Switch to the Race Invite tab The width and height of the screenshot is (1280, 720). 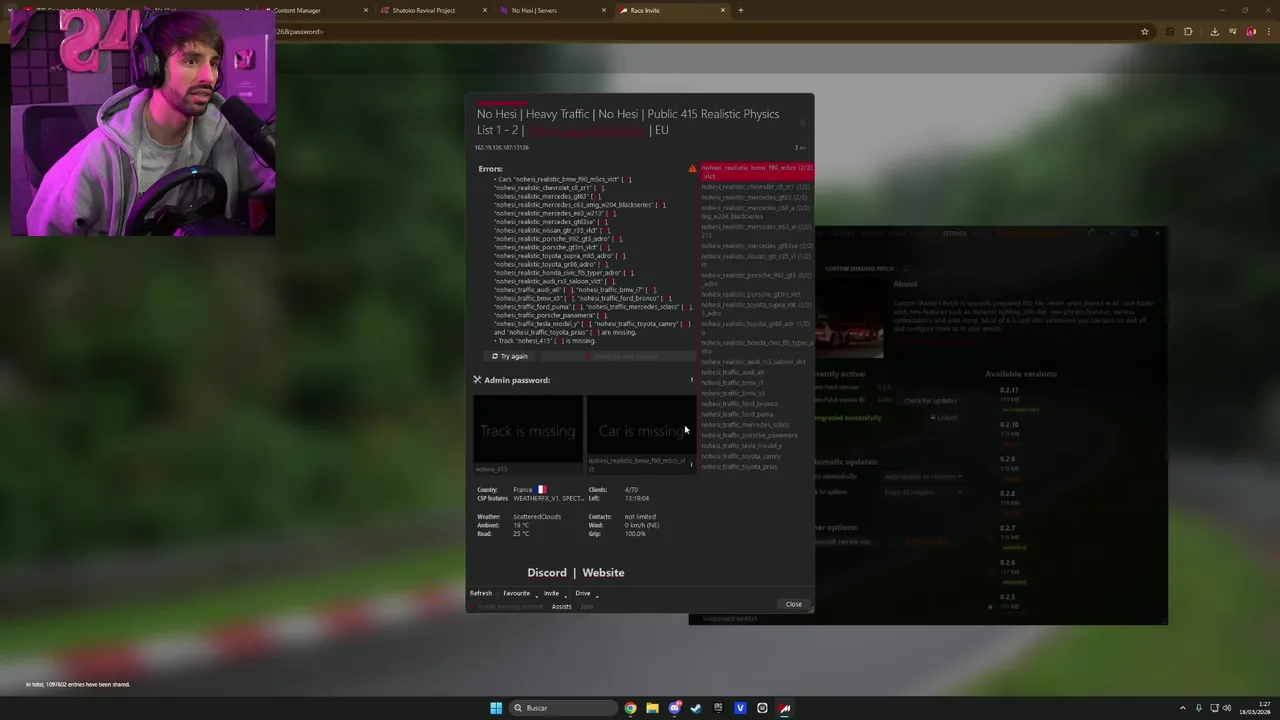click(x=670, y=10)
